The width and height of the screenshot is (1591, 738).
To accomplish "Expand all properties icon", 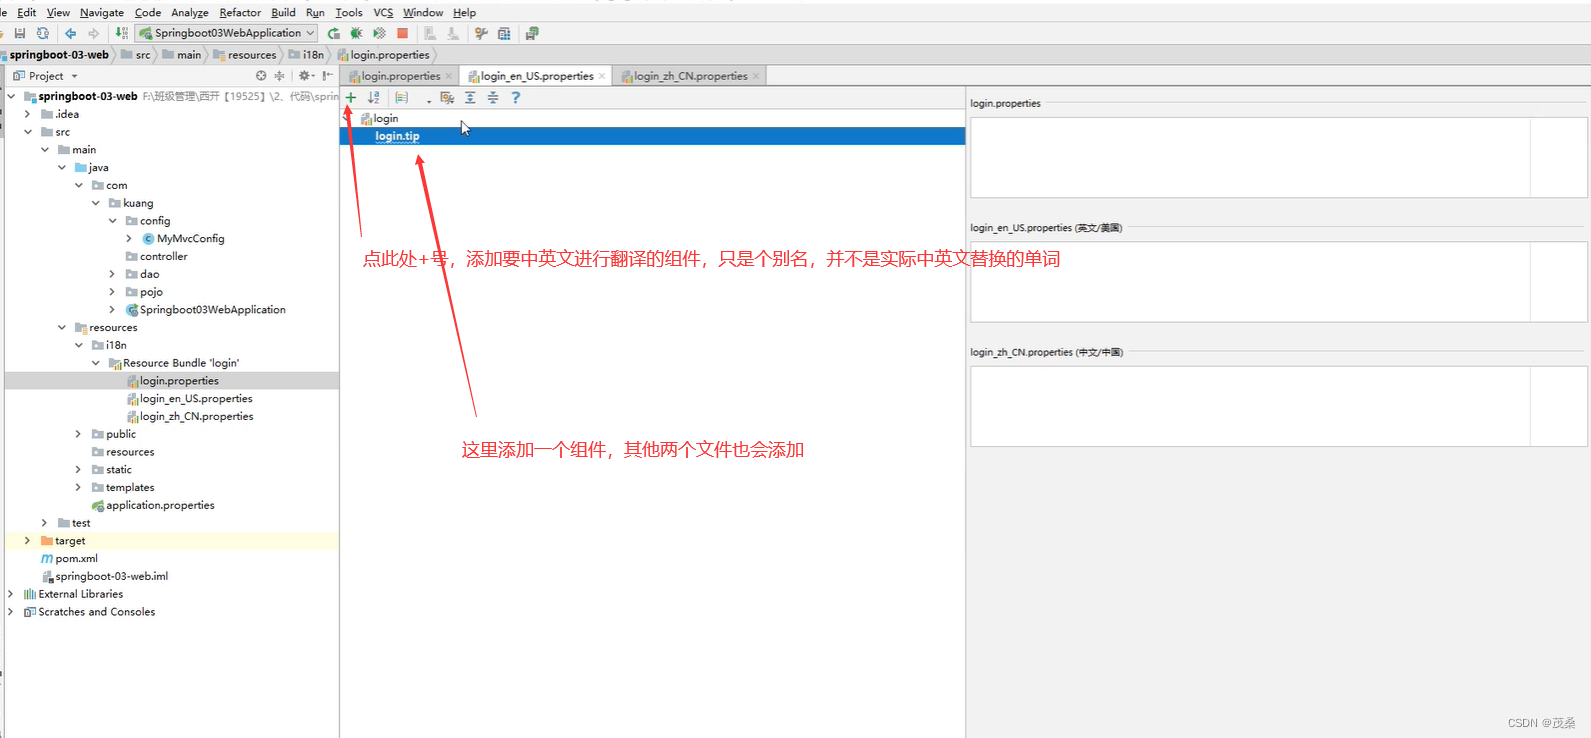I will pyautogui.click(x=470, y=97).
